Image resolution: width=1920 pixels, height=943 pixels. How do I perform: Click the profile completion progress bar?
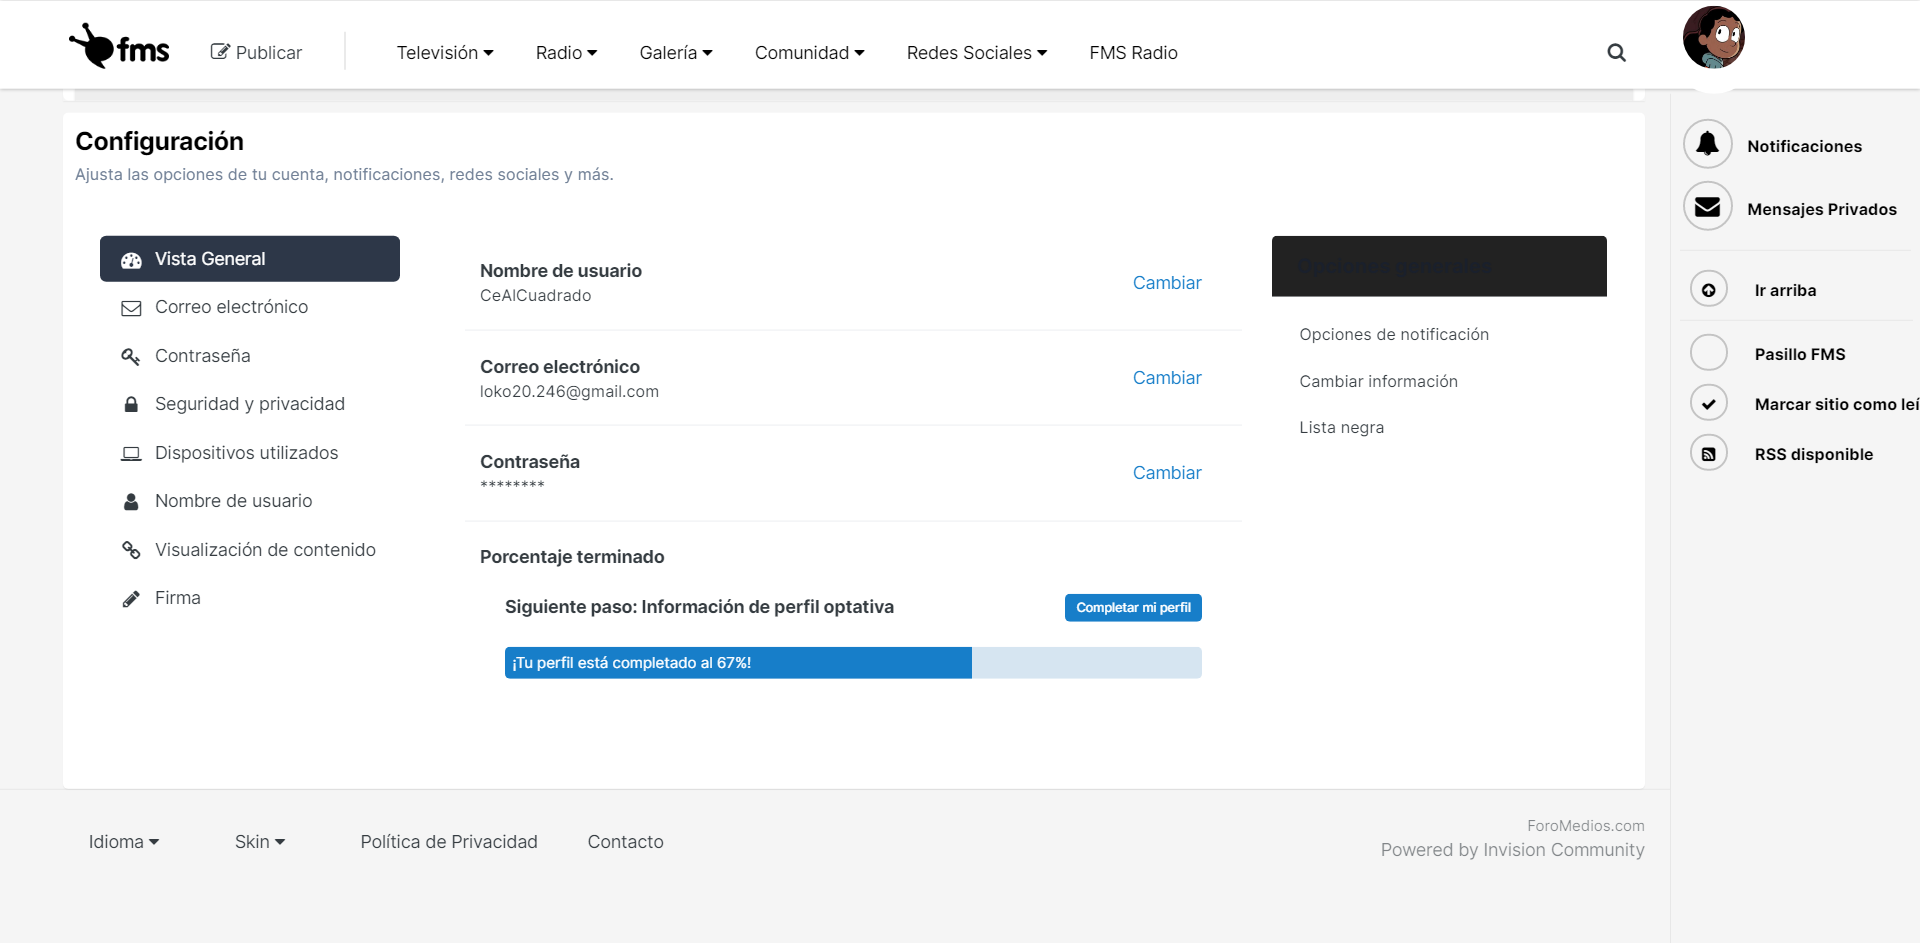[x=852, y=663]
